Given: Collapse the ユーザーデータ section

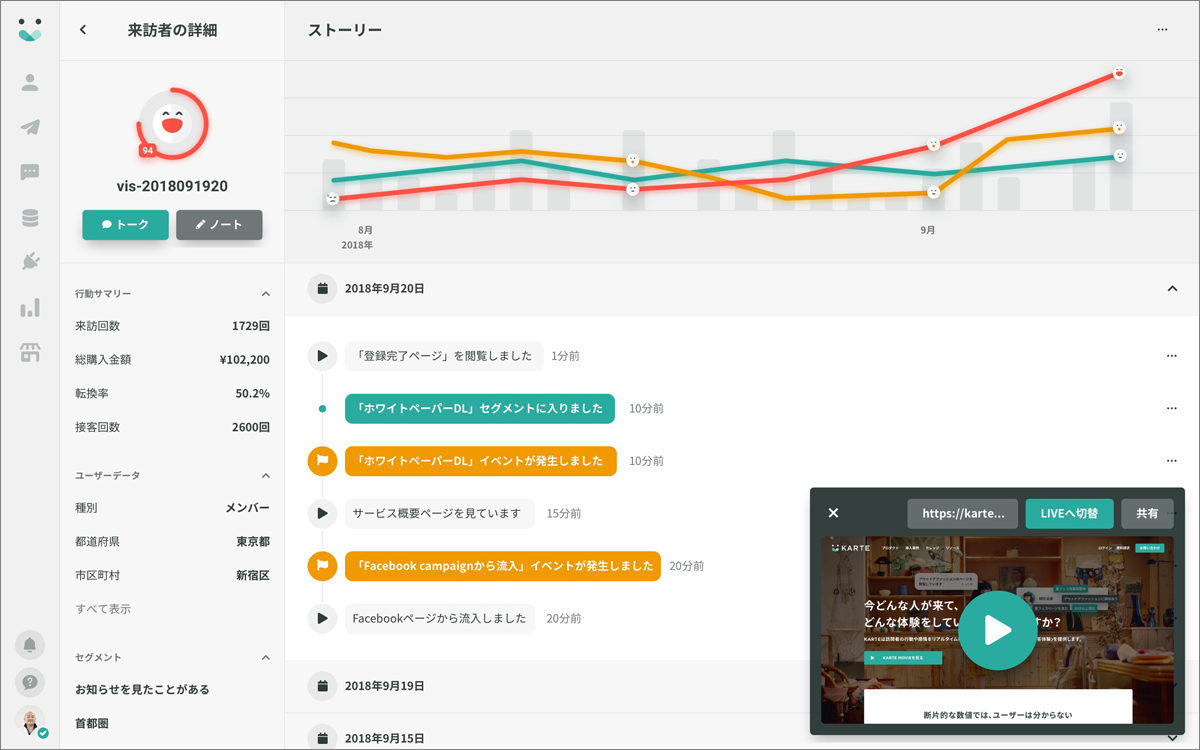Looking at the screenshot, I should click(x=266, y=476).
